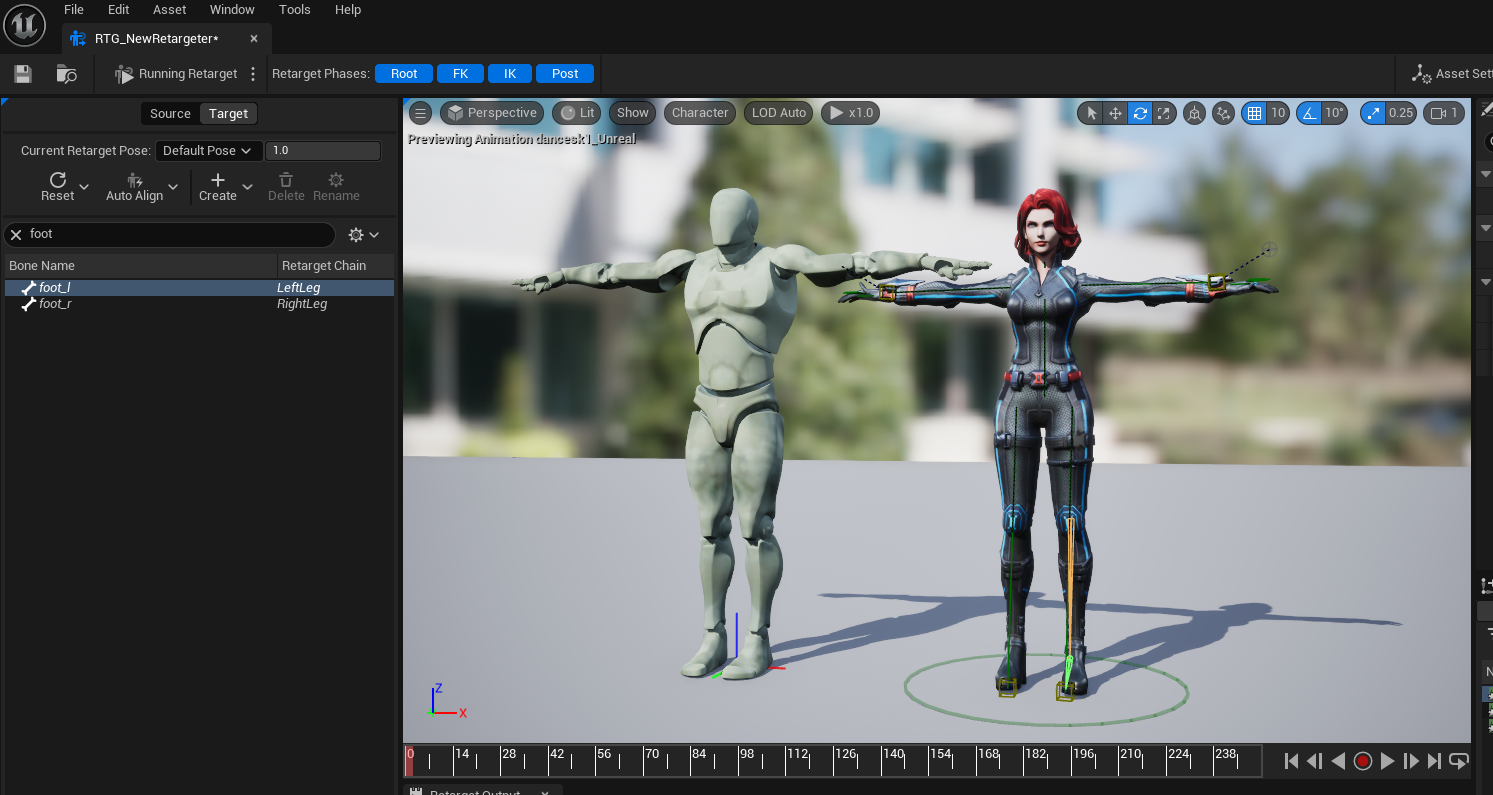This screenshot has height=795, width=1493.
Task: Open the Perspective view mode dropdown
Action: click(x=492, y=113)
